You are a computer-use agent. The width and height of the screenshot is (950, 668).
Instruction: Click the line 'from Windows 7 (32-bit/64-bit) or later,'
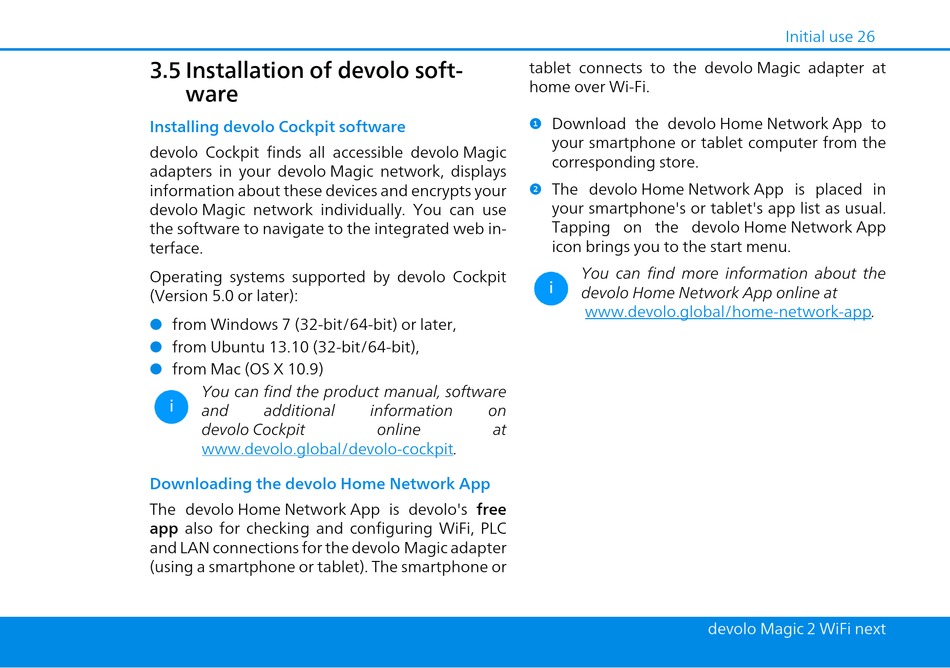(x=314, y=325)
